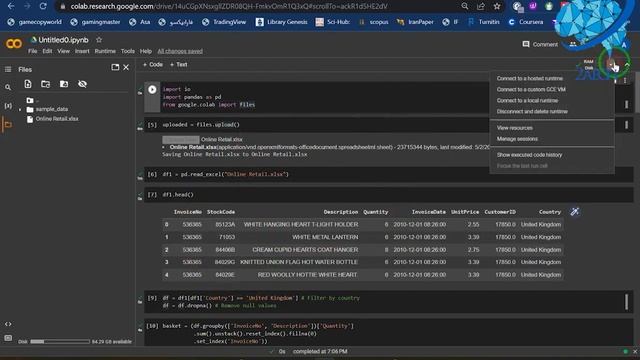Open the Edit menu
Image resolution: width=640 pixels, height=360 pixels.
click(x=47, y=51)
